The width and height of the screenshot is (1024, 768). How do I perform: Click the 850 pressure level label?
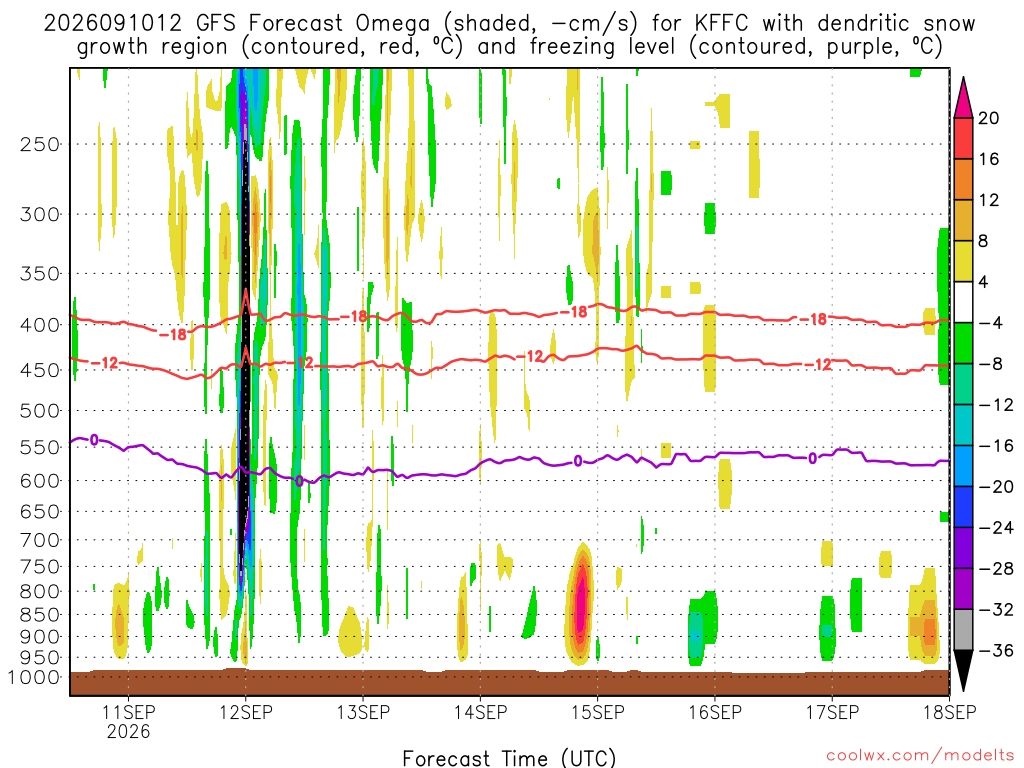(x=40, y=615)
